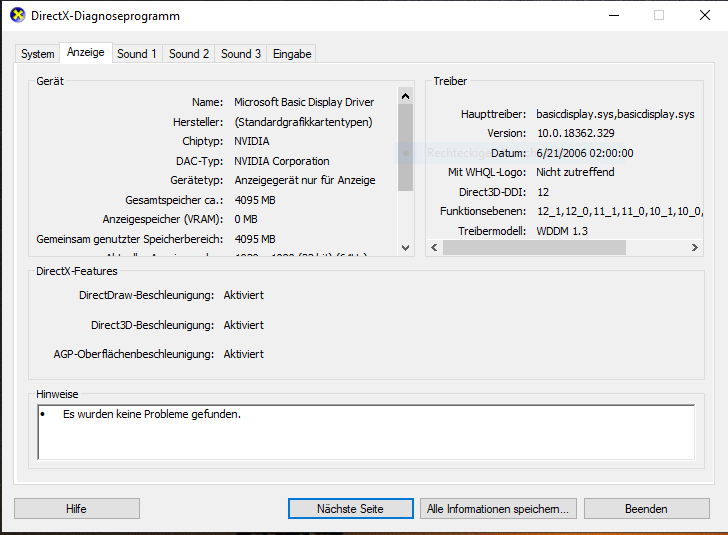Screen dimensions: 728x535
Task: Switch to the Eingabe tab
Action: (x=292, y=54)
